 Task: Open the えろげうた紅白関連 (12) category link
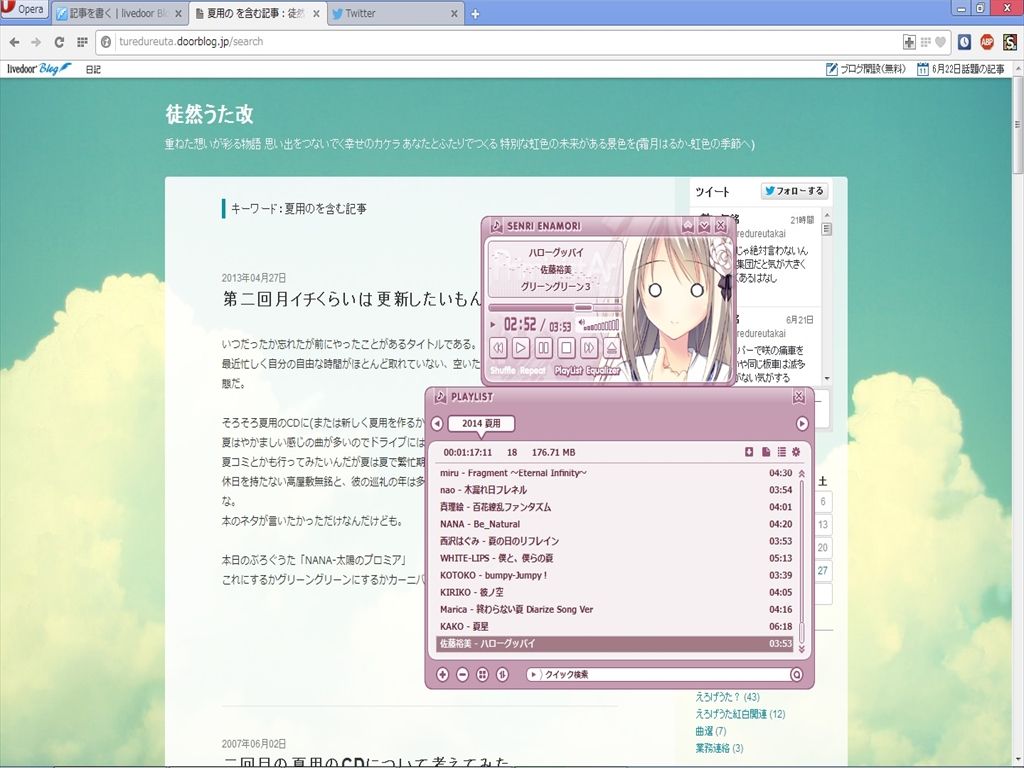(x=740, y=714)
